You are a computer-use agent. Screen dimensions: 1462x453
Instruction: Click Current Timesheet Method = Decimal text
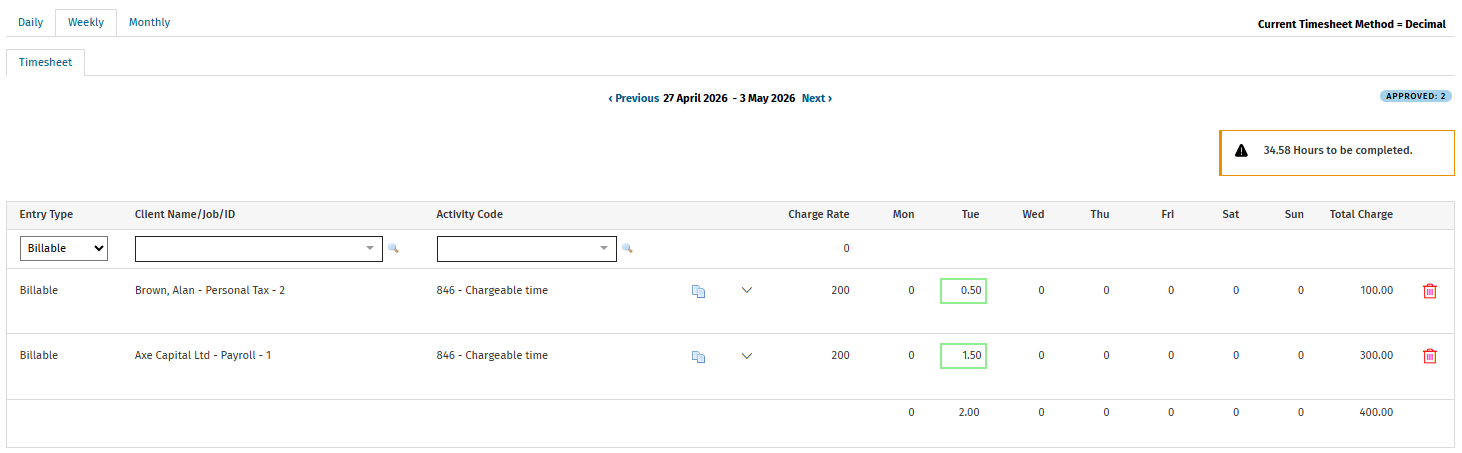point(1352,24)
